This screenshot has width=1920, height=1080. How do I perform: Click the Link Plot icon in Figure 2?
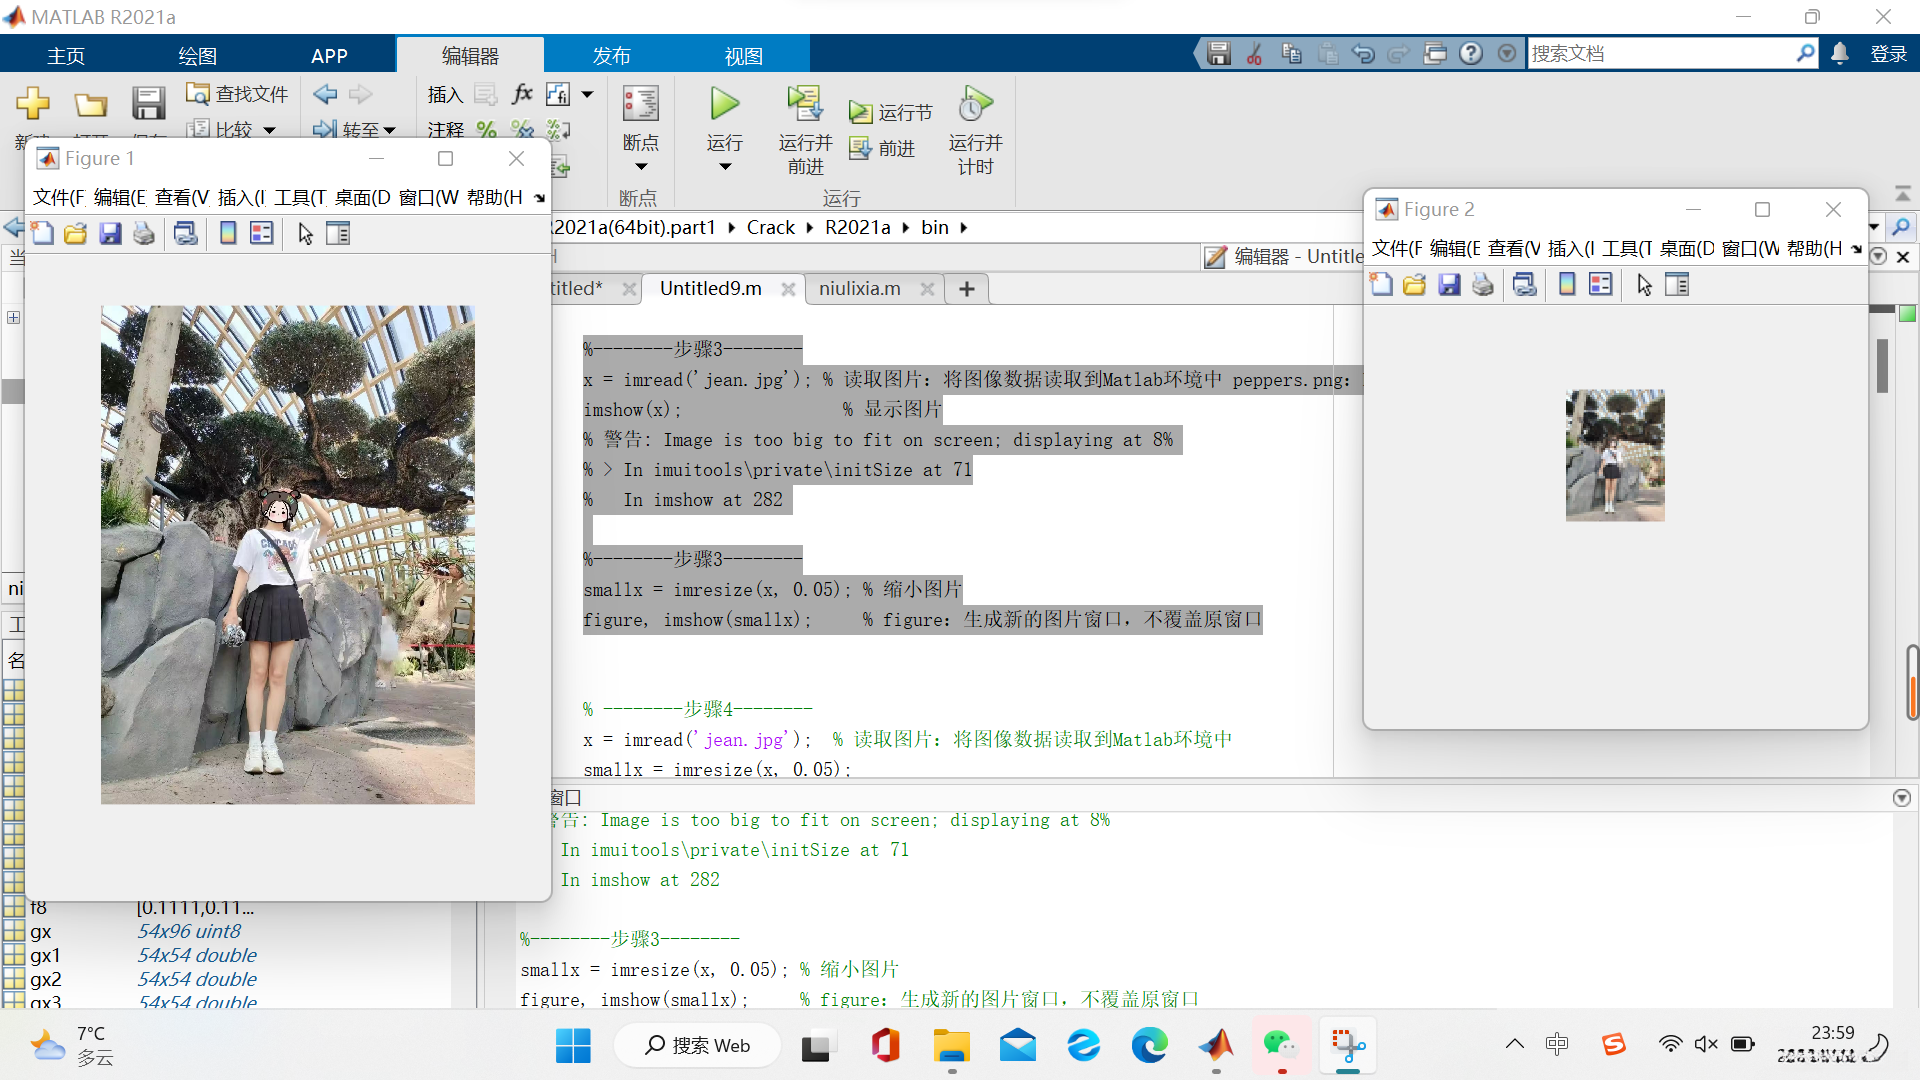(1525, 285)
